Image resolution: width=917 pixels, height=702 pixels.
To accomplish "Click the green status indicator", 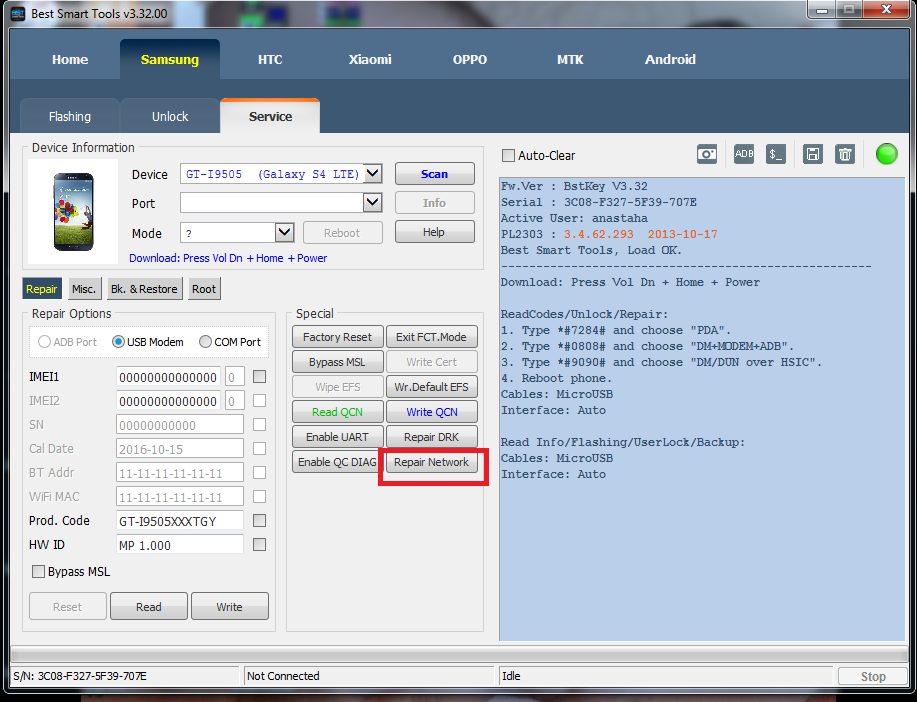I will click(x=887, y=154).
